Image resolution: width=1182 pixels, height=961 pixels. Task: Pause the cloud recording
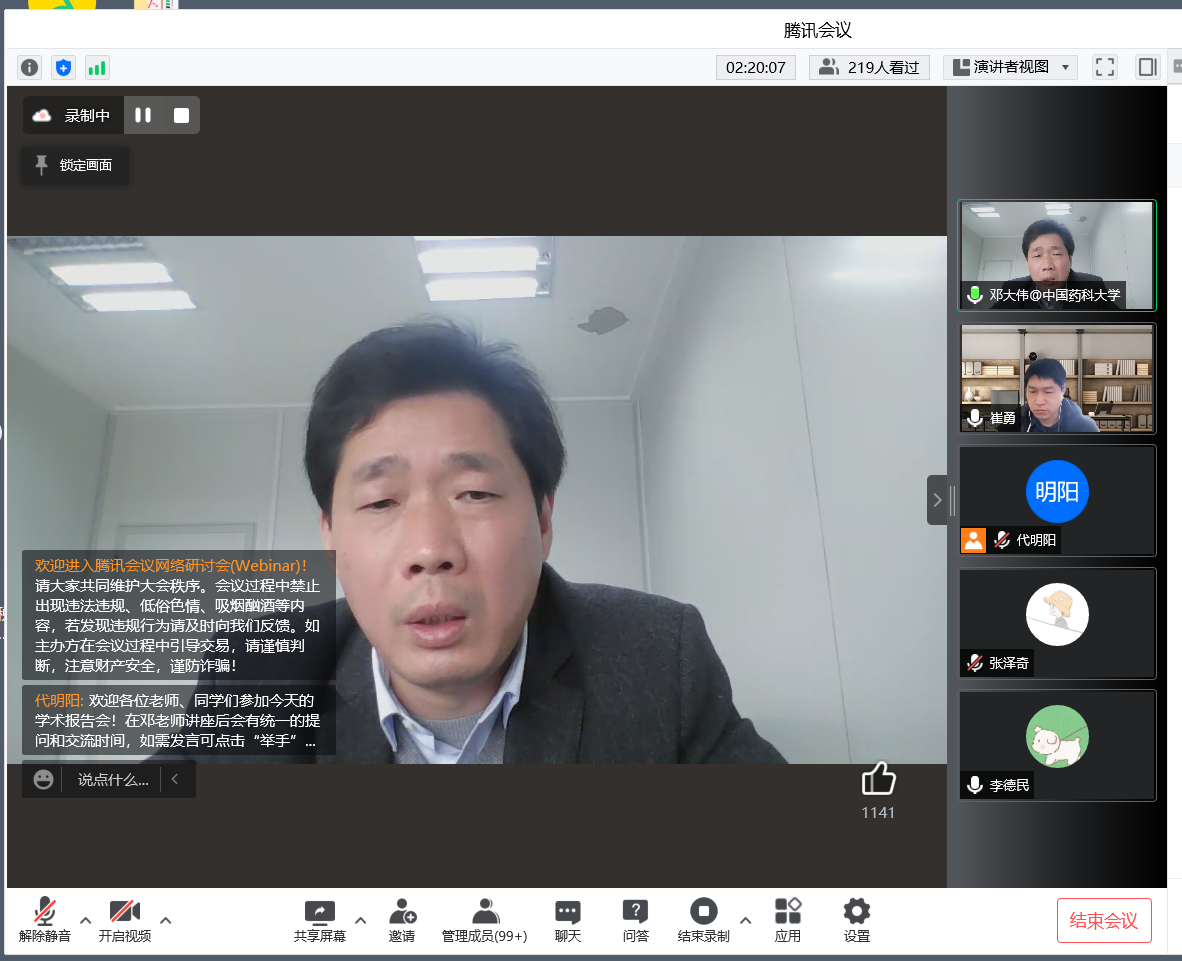[x=143, y=115]
